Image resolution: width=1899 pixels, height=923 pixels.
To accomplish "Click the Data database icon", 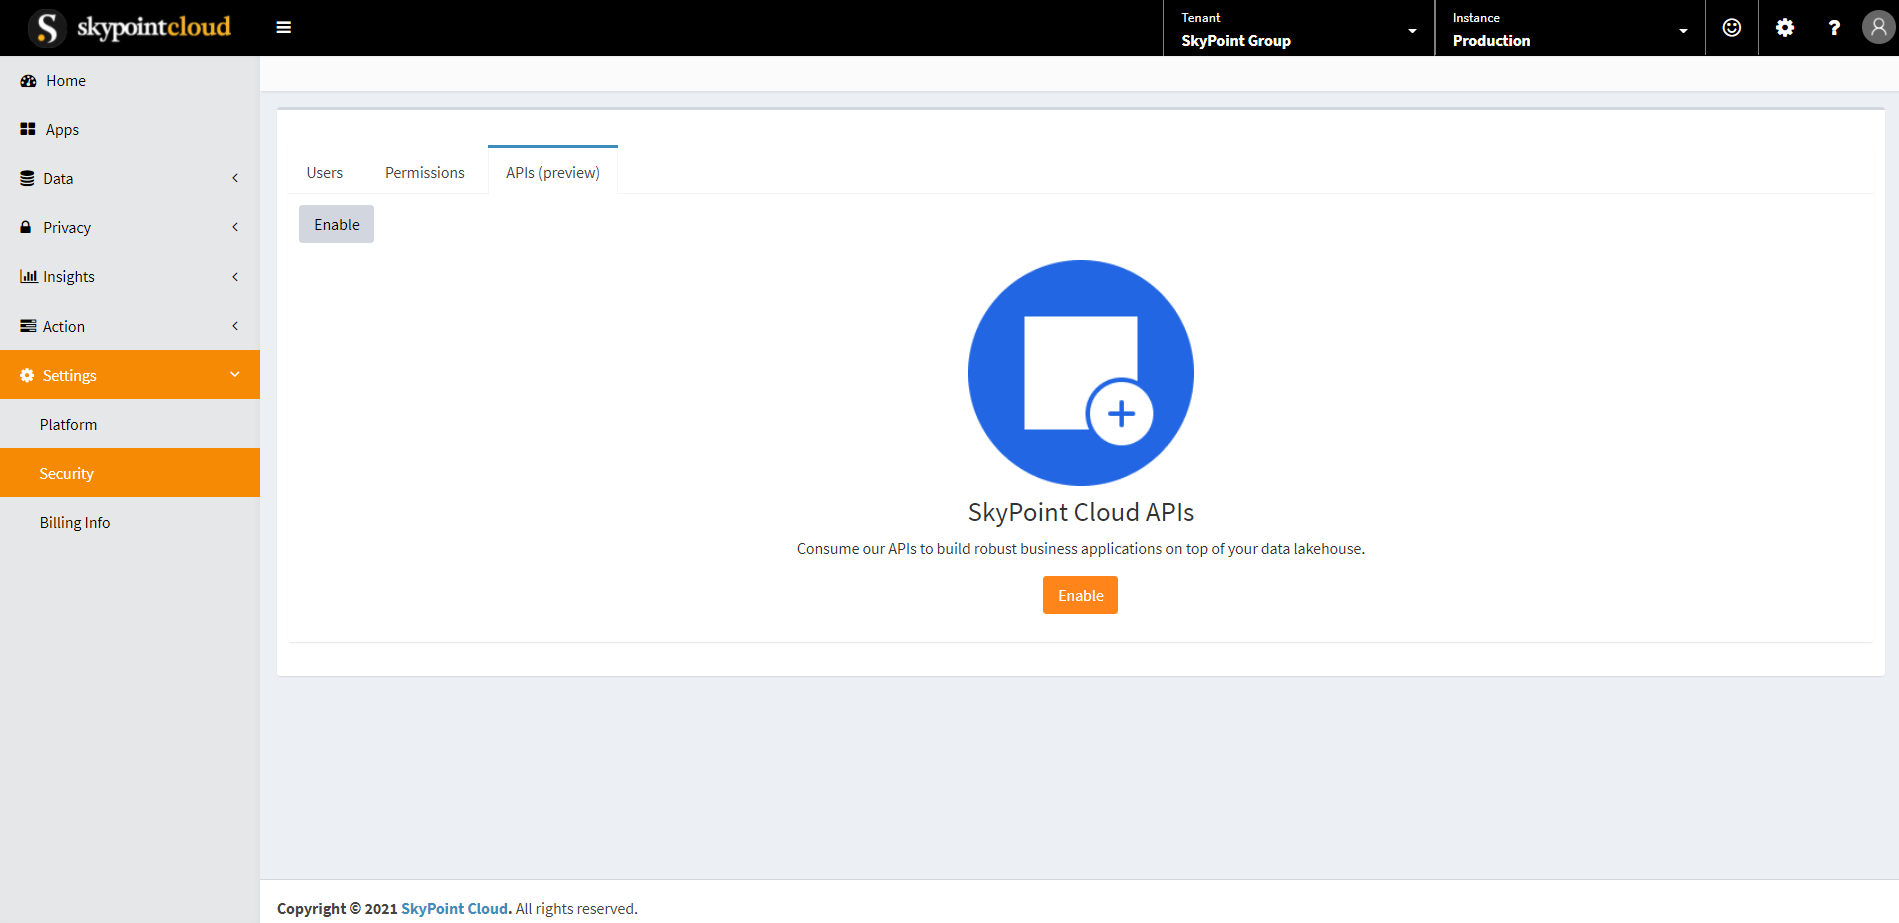I will click(27, 178).
